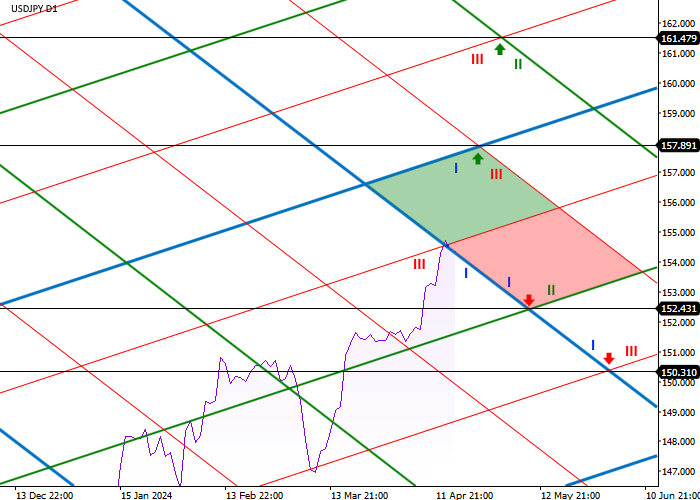Click the 157.000 price axis value
The image size is (700, 500).
tap(680, 172)
